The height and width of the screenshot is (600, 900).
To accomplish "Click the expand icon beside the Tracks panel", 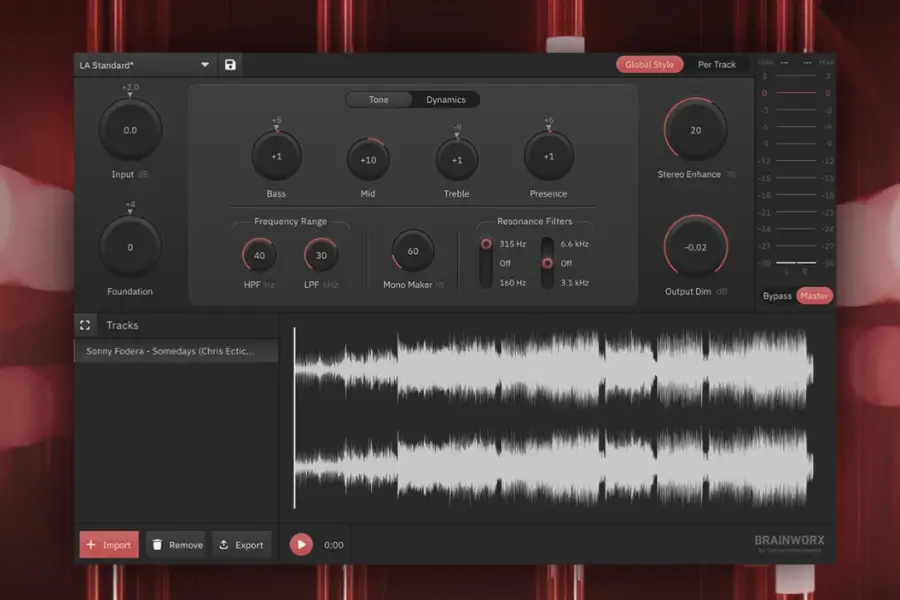I will [x=85, y=324].
